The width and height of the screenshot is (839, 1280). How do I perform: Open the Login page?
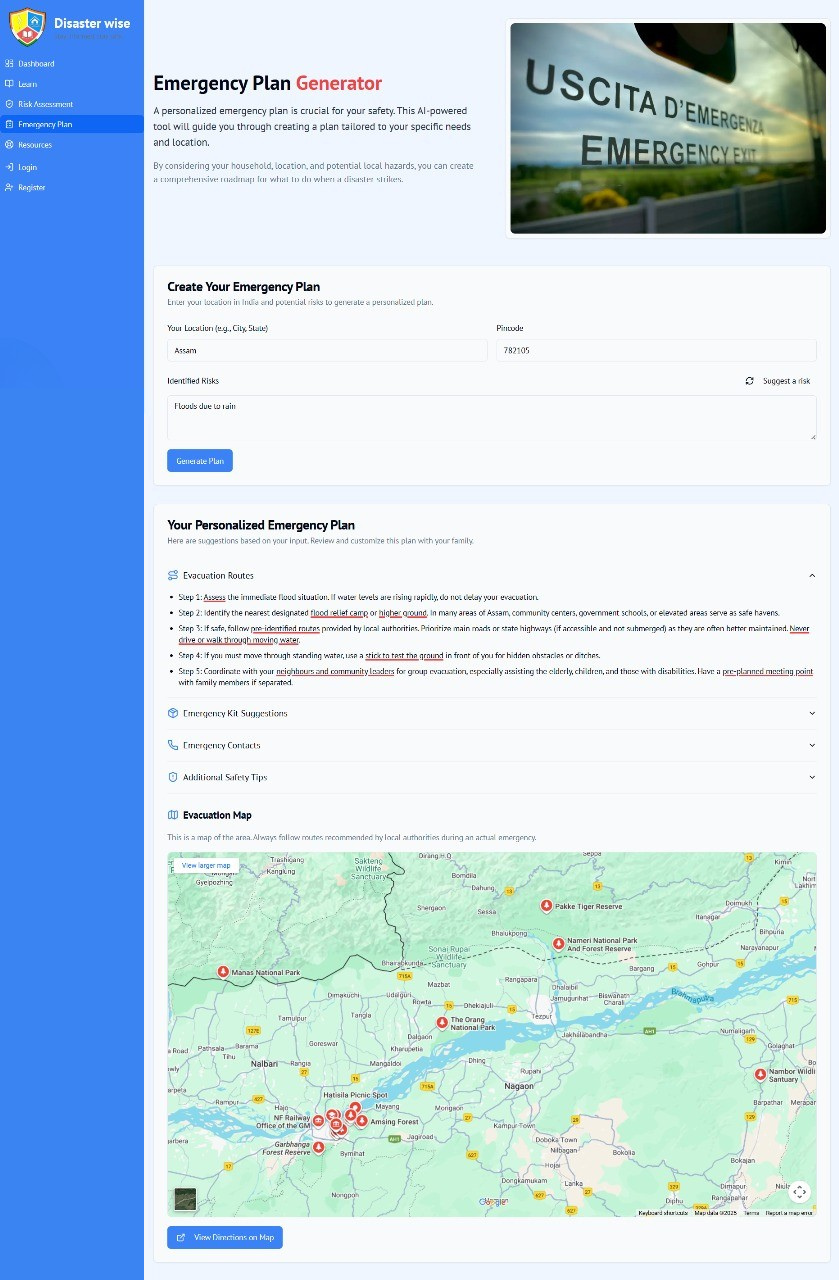click(x=72, y=167)
